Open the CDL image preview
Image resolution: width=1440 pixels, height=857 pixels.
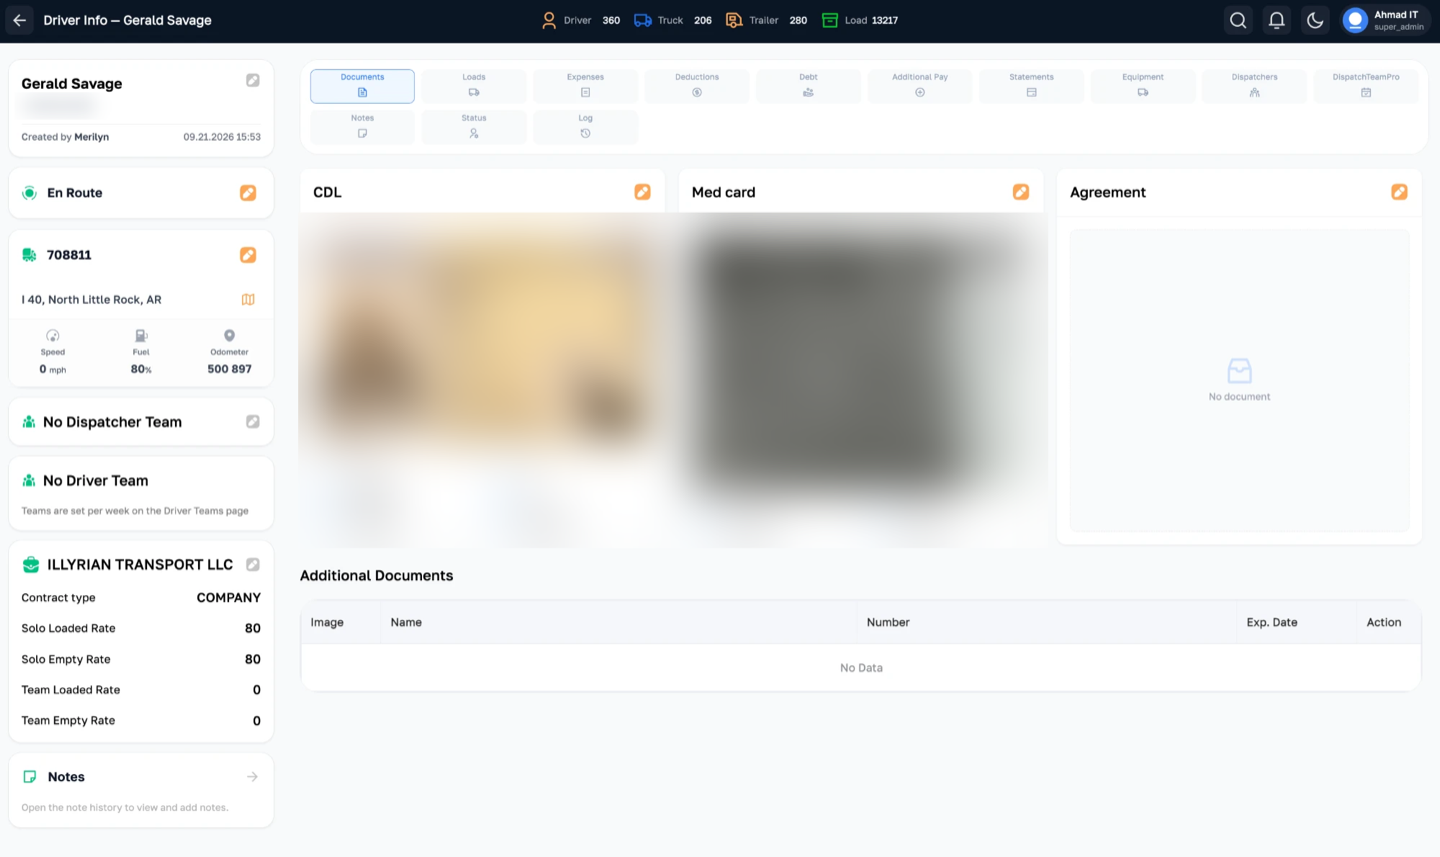tap(483, 378)
